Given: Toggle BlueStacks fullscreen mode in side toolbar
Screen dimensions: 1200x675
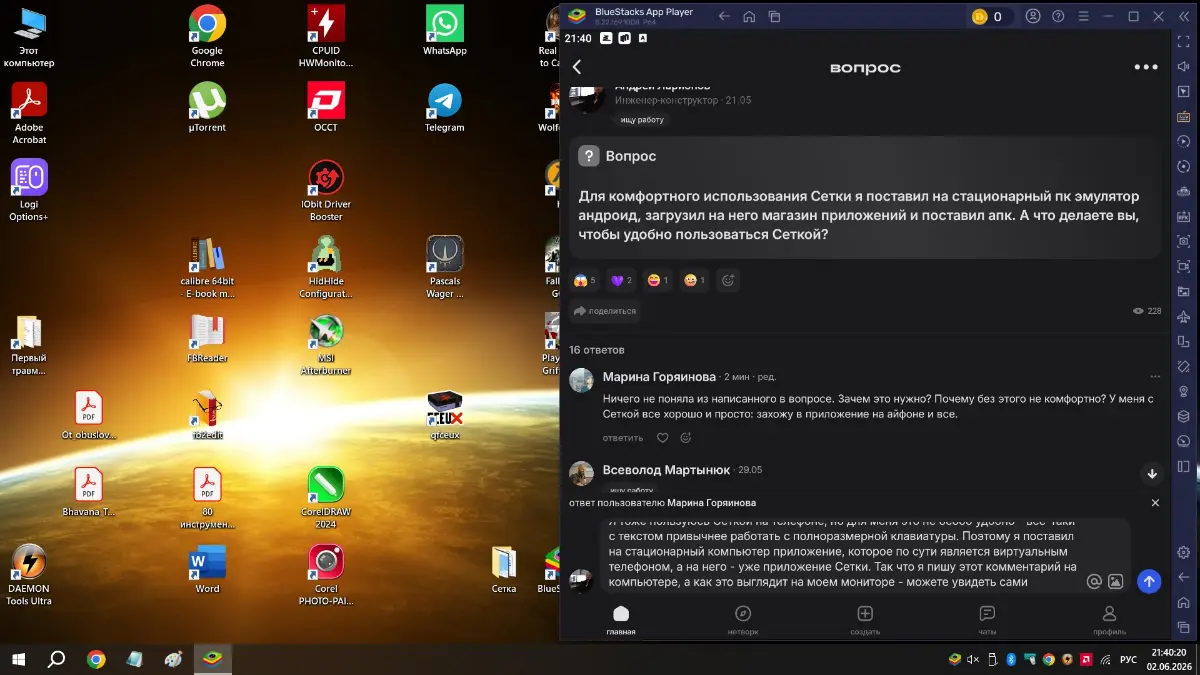Looking at the screenshot, I should (1184, 42).
